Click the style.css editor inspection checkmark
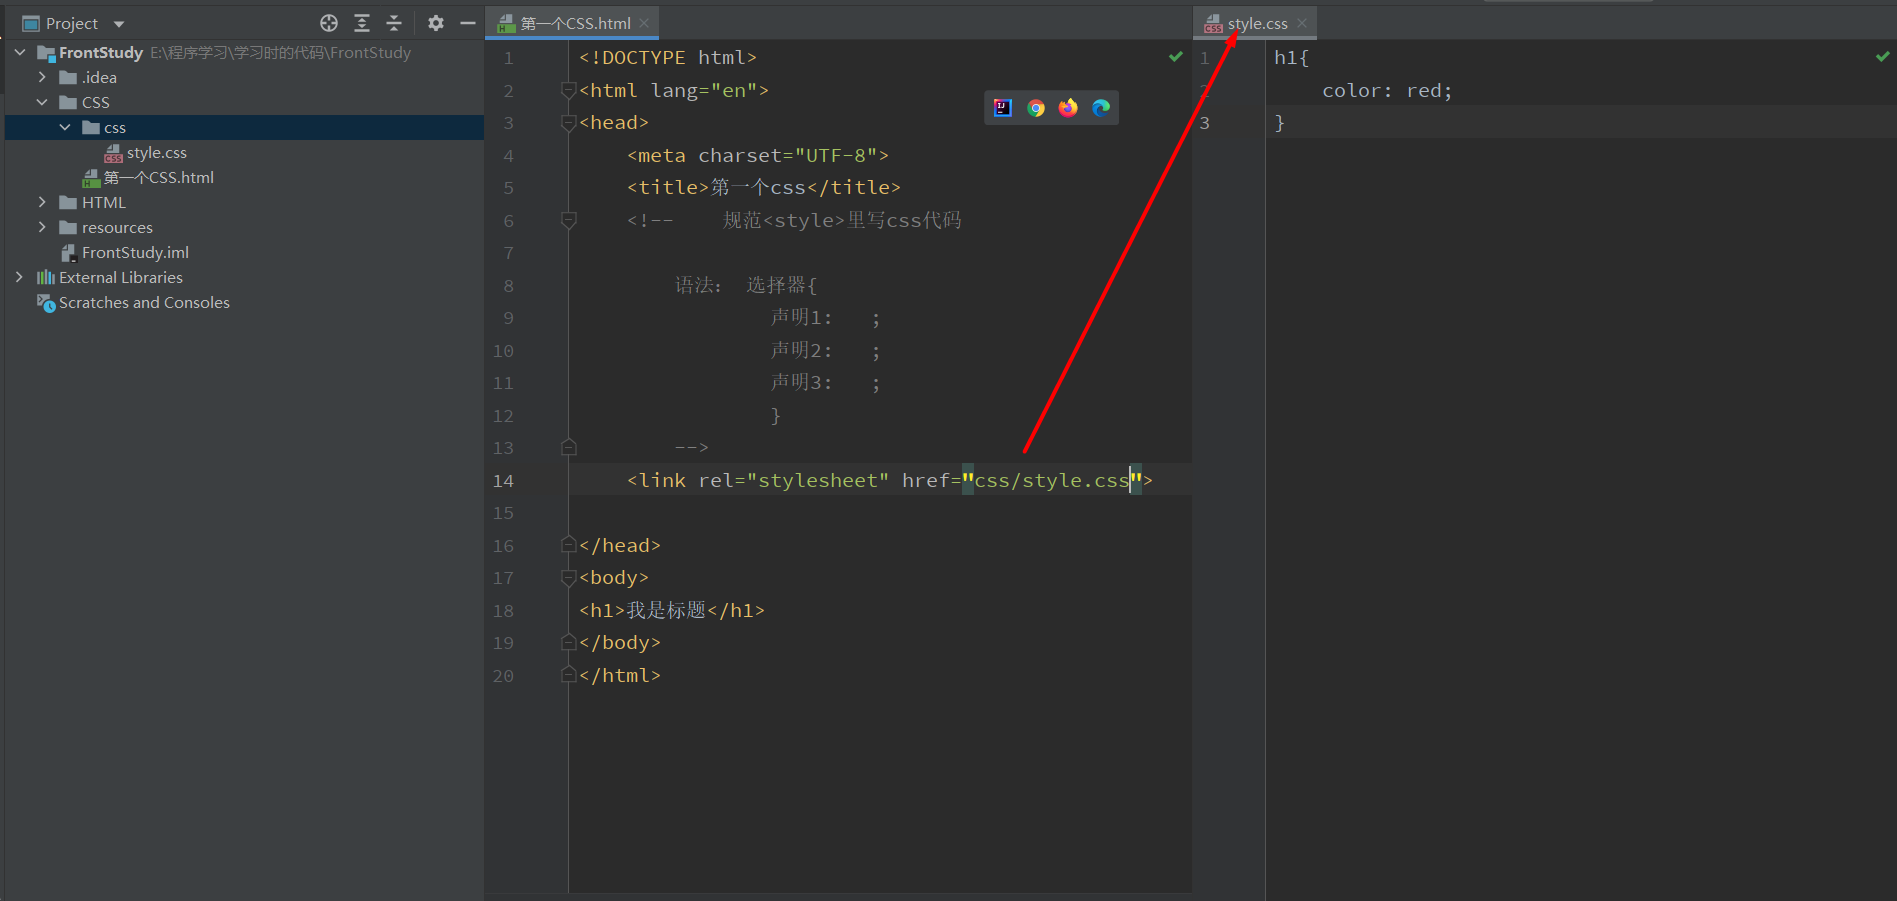The image size is (1897, 901). tap(1883, 57)
